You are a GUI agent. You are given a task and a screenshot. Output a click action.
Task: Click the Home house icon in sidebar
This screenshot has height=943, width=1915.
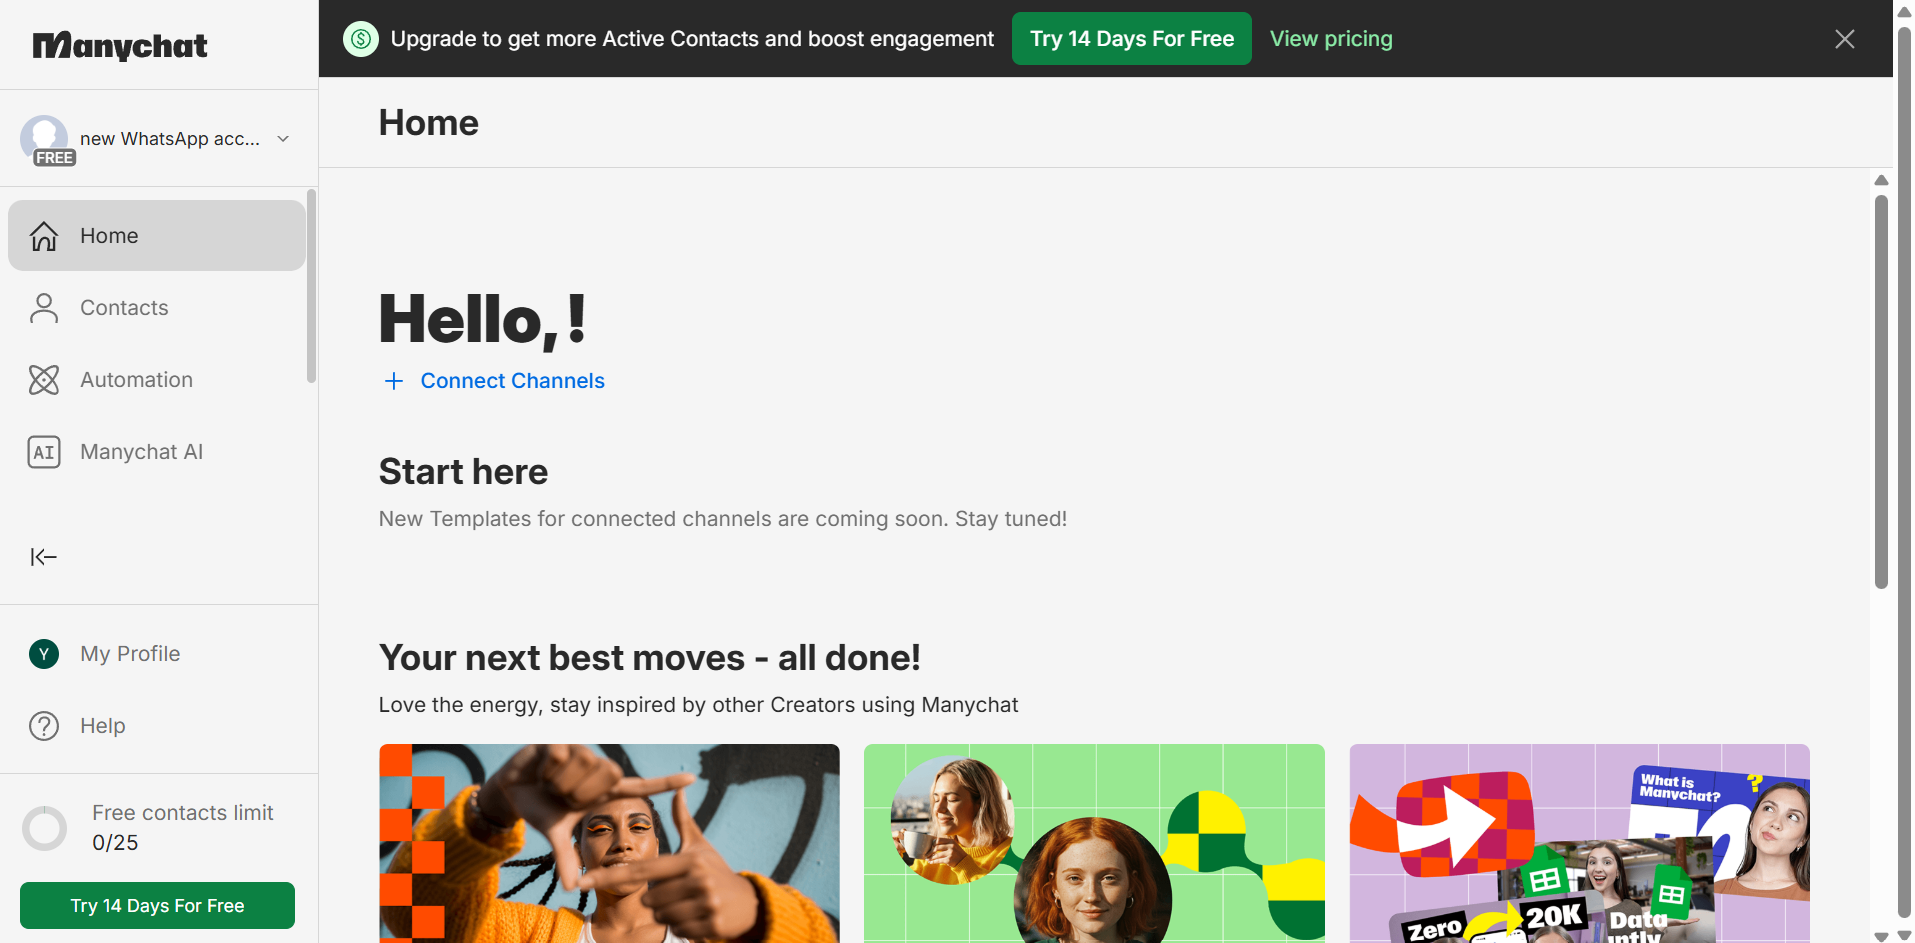click(x=44, y=236)
